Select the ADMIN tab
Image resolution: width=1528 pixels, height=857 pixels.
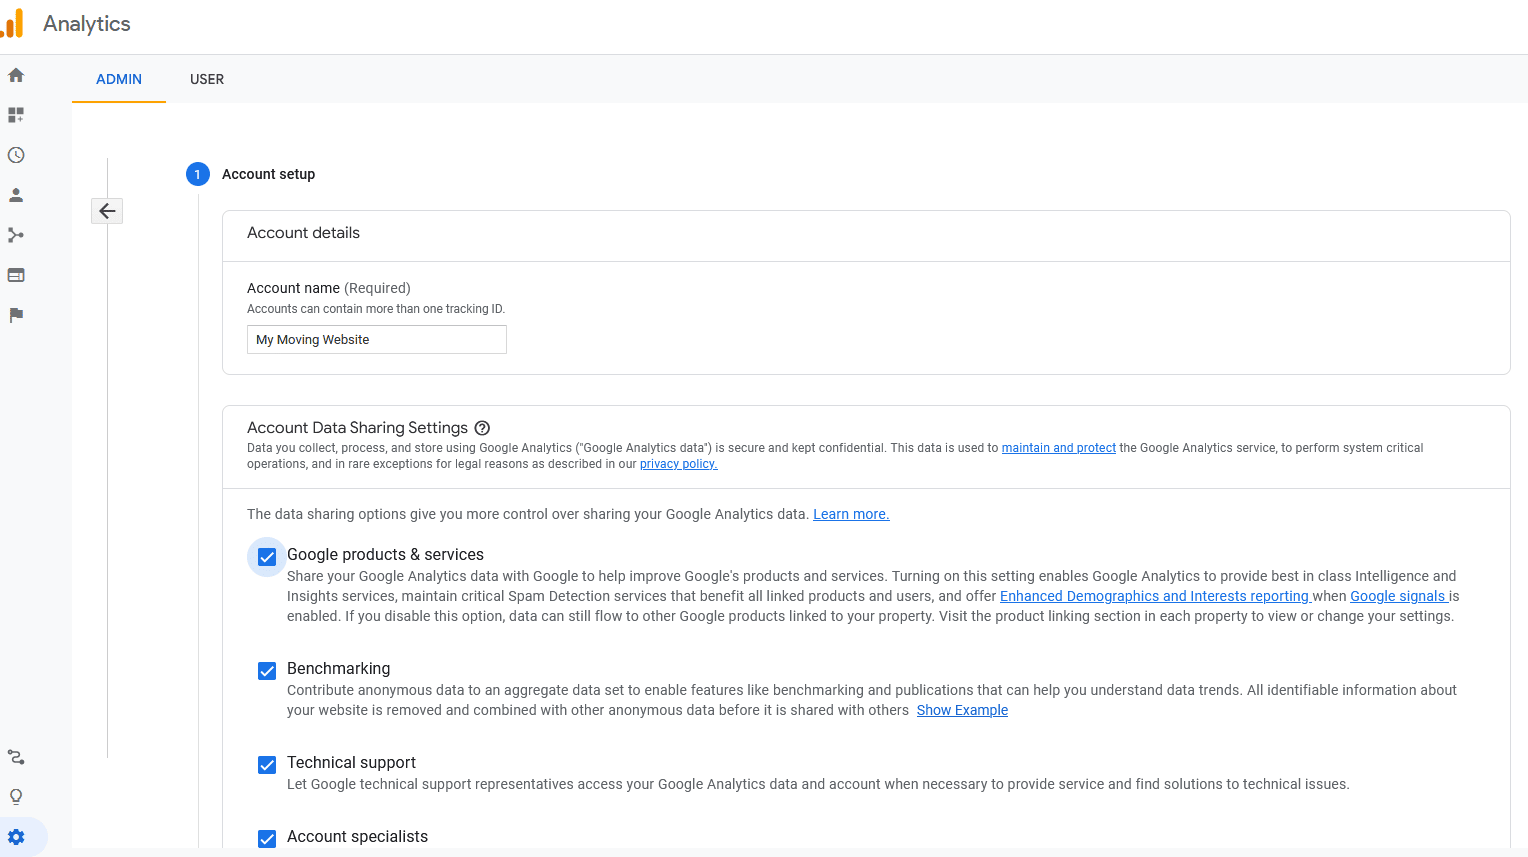[x=119, y=79]
